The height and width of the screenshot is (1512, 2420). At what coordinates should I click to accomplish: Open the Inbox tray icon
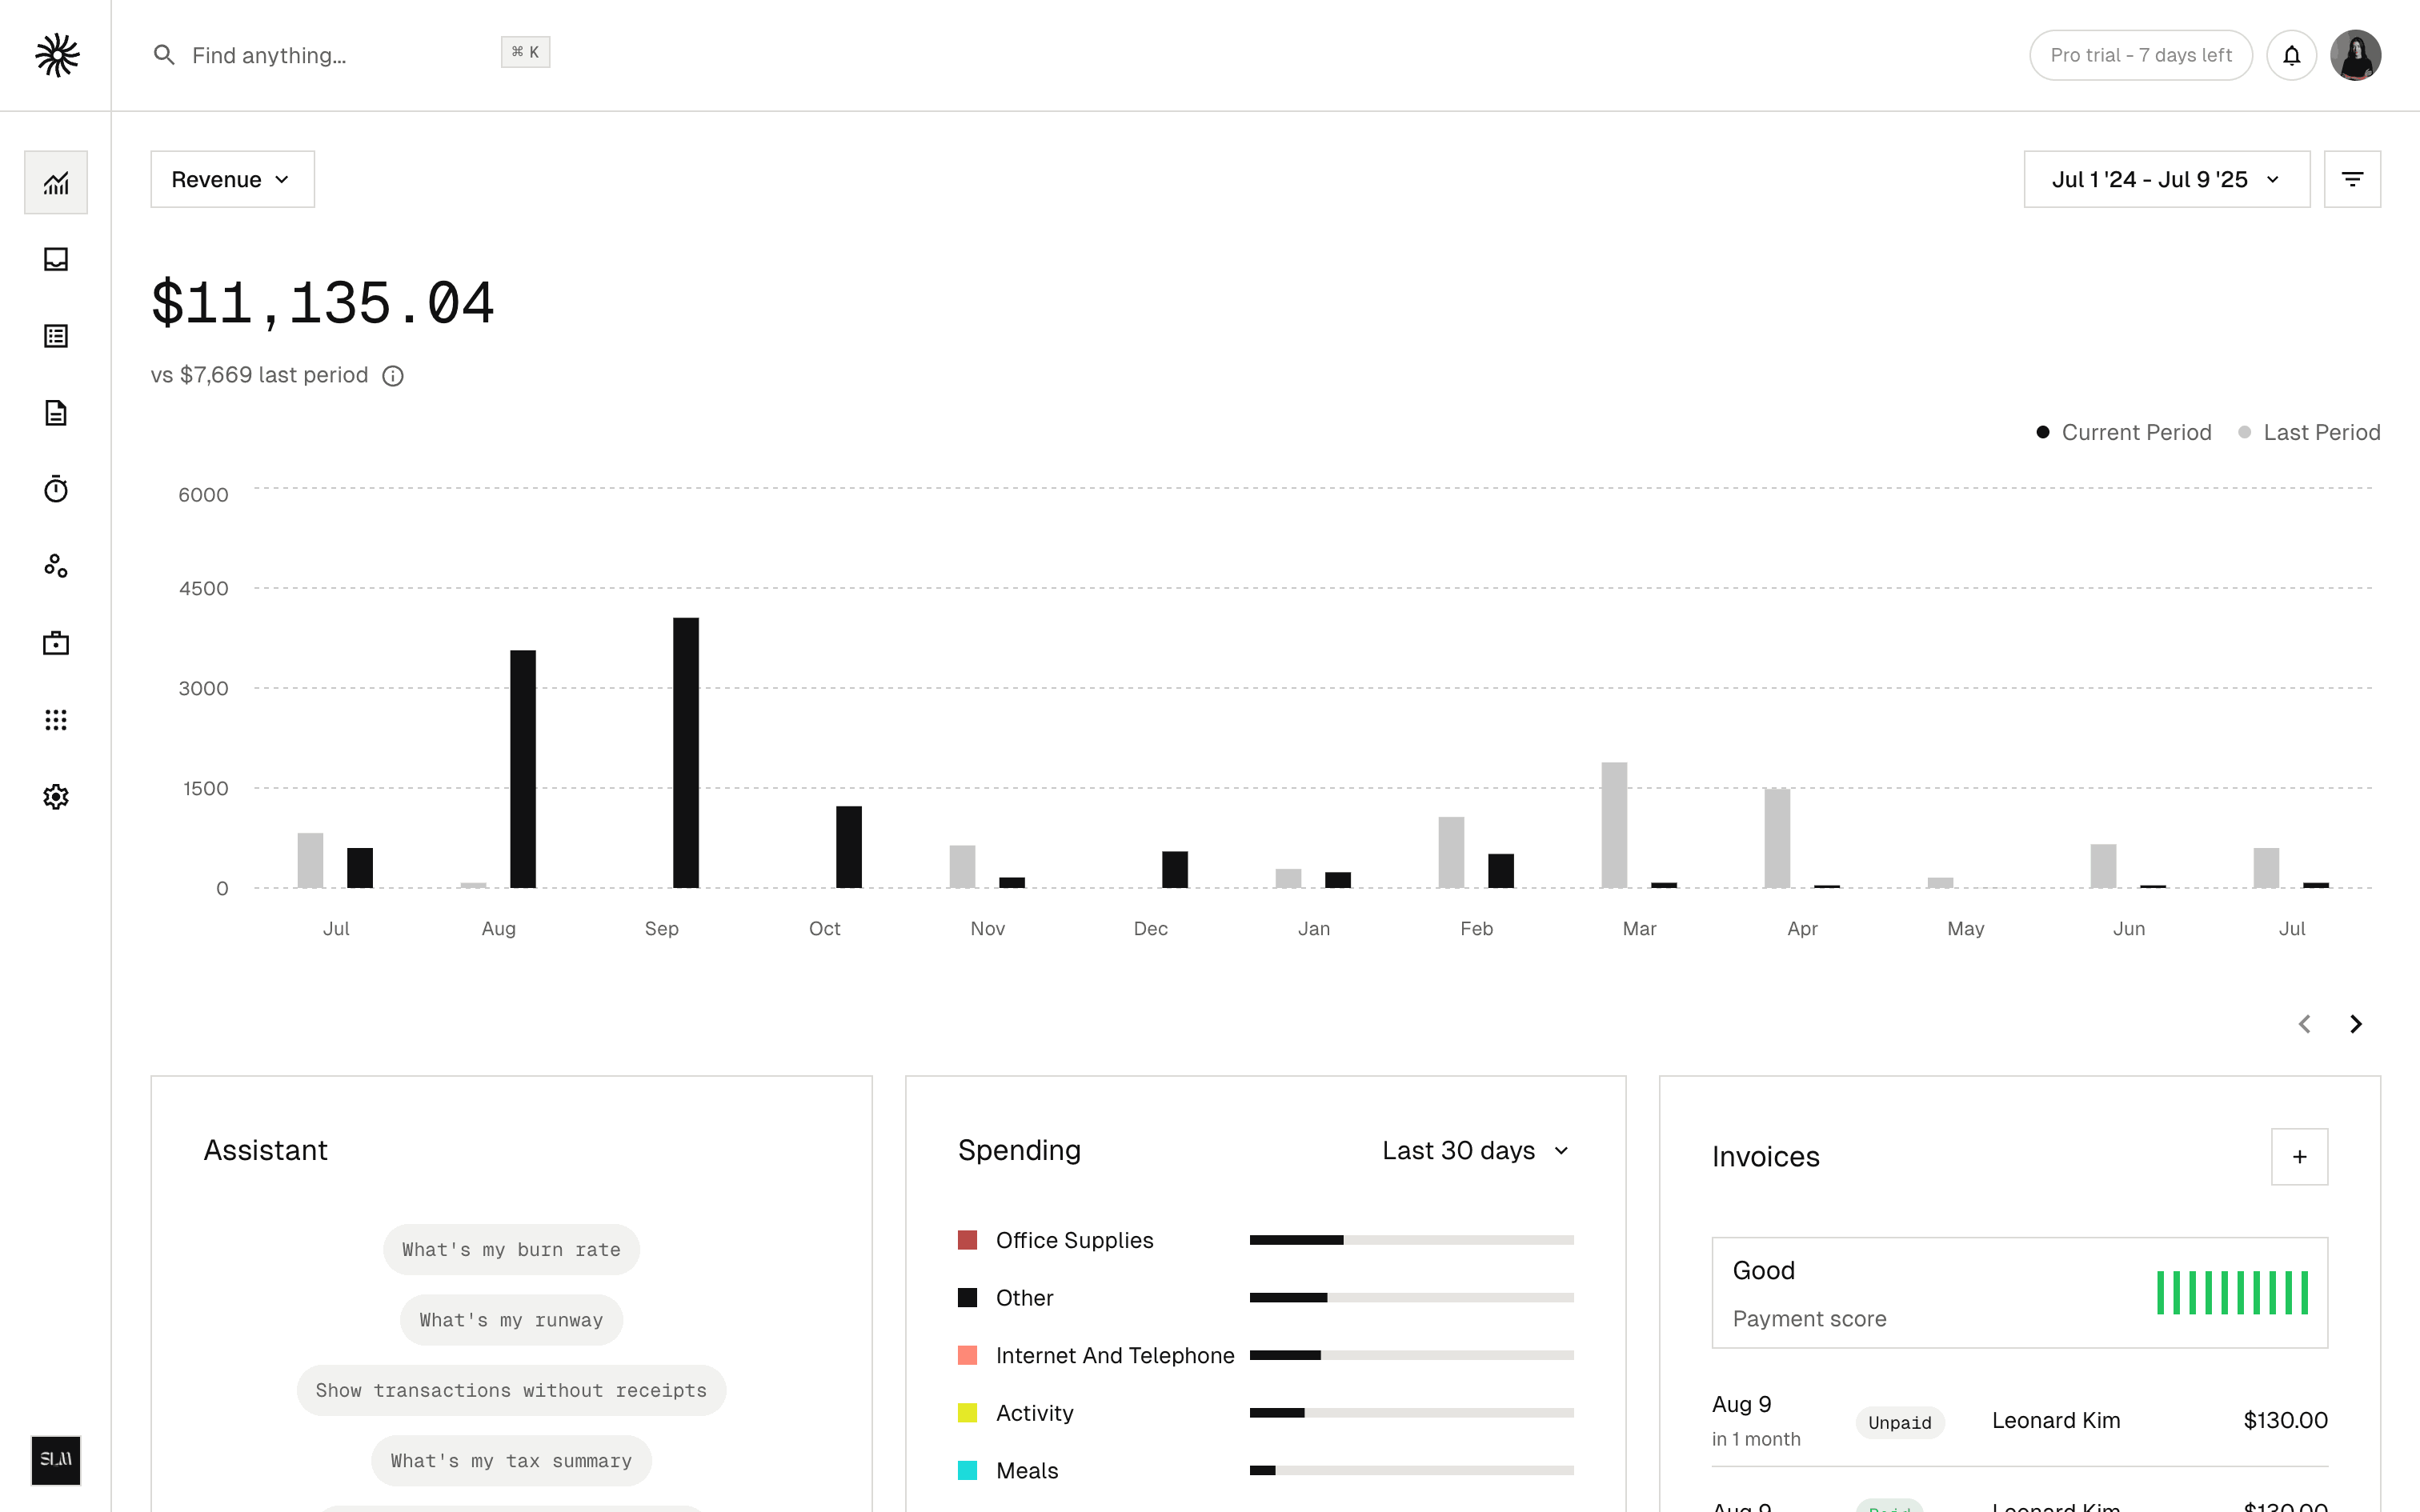(56, 259)
